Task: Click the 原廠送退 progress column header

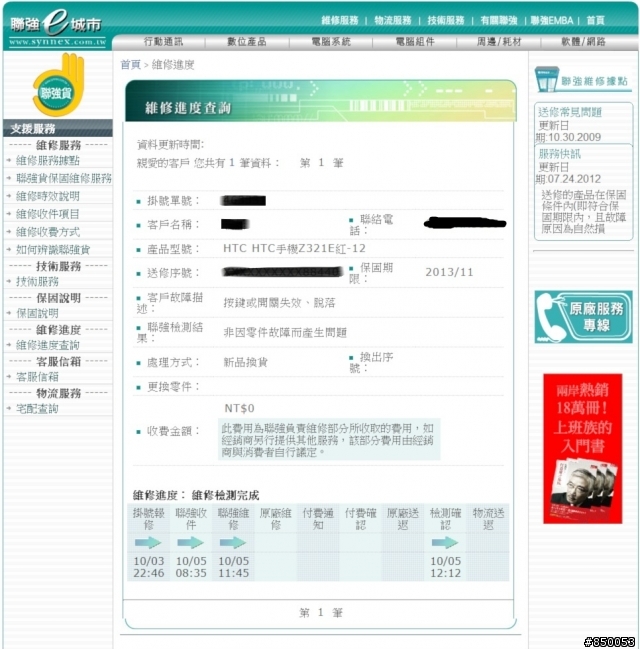Action: point(403,519)
